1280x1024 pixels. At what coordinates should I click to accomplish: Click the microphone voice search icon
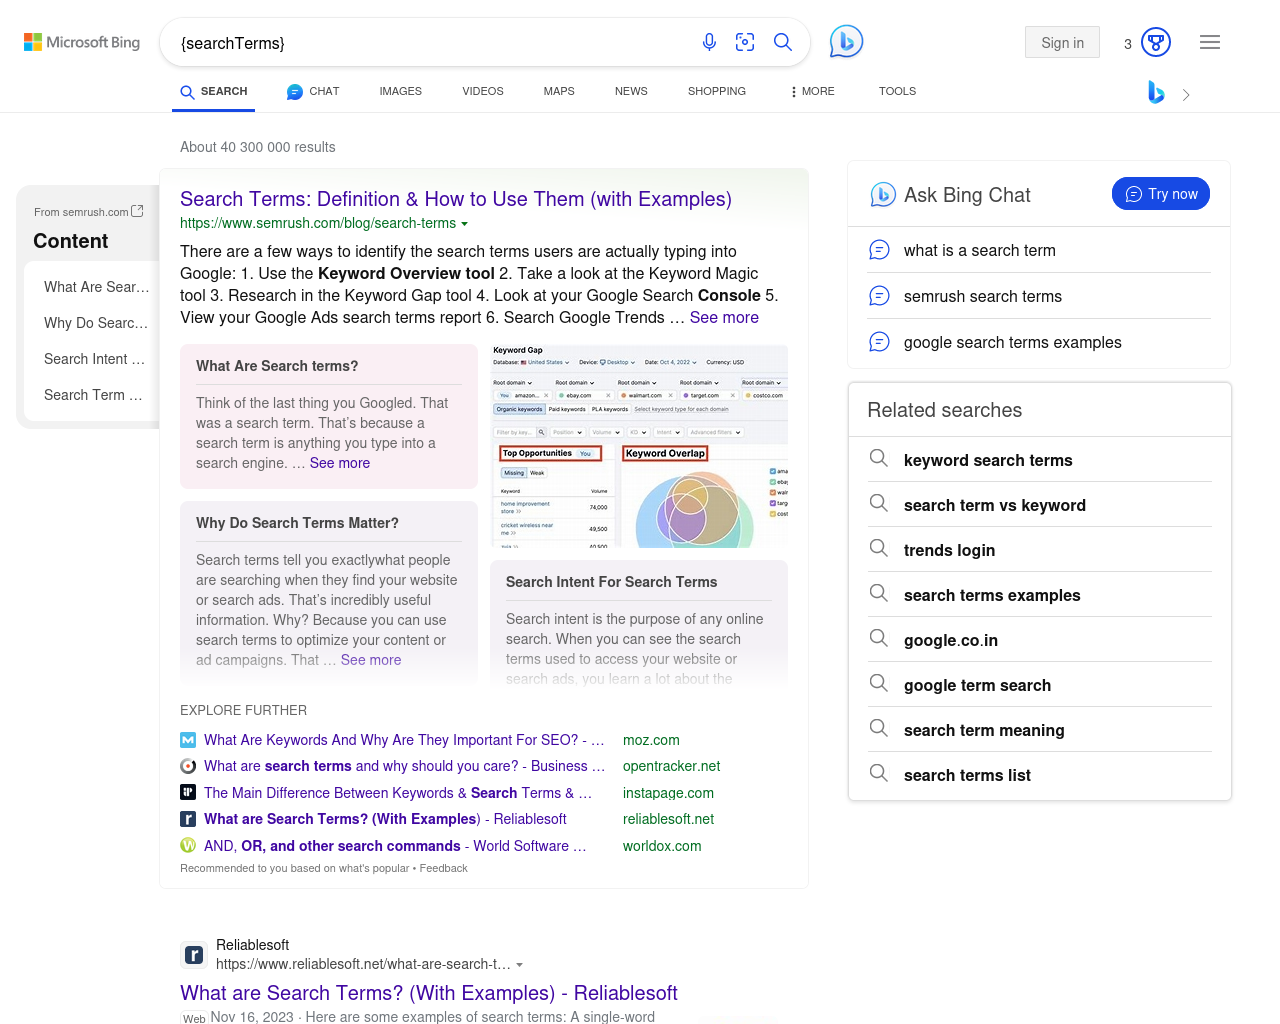(709, 42)
